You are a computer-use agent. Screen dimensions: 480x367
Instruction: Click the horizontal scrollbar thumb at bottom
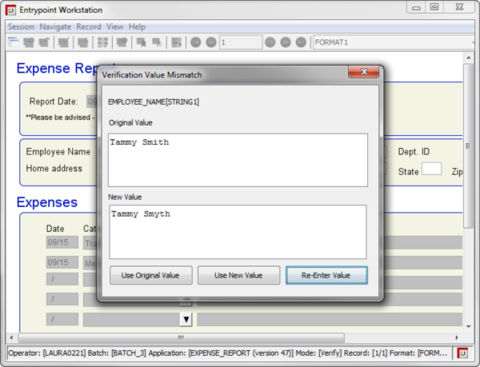(x=181, y=338)
